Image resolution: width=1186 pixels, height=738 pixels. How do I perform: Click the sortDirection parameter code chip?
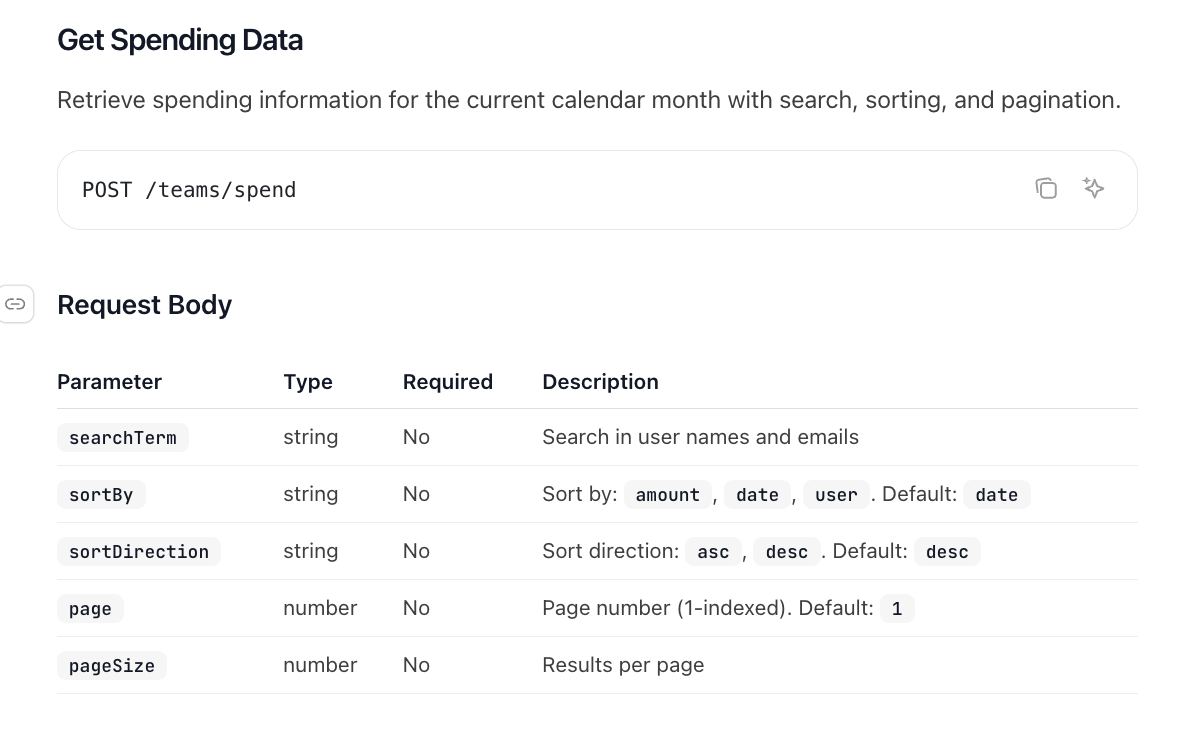(138, 552)
